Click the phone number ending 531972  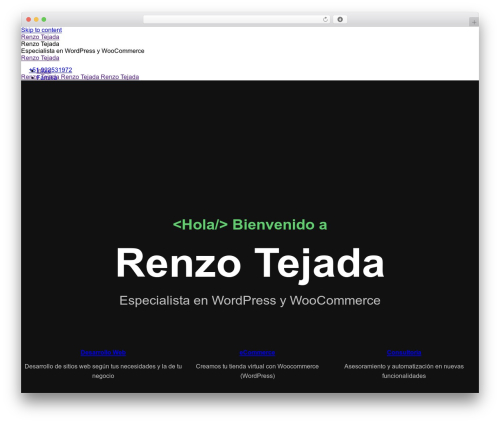(51, 70)
